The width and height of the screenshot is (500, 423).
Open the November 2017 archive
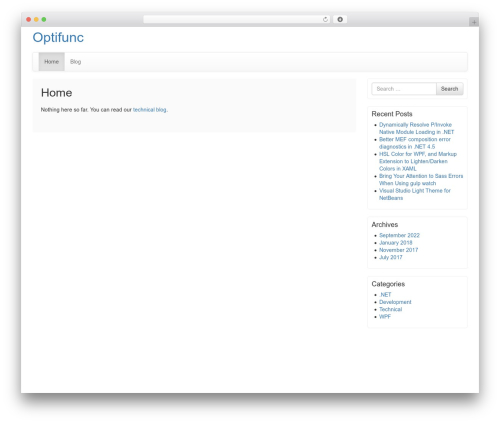click(x=398, y=250)
